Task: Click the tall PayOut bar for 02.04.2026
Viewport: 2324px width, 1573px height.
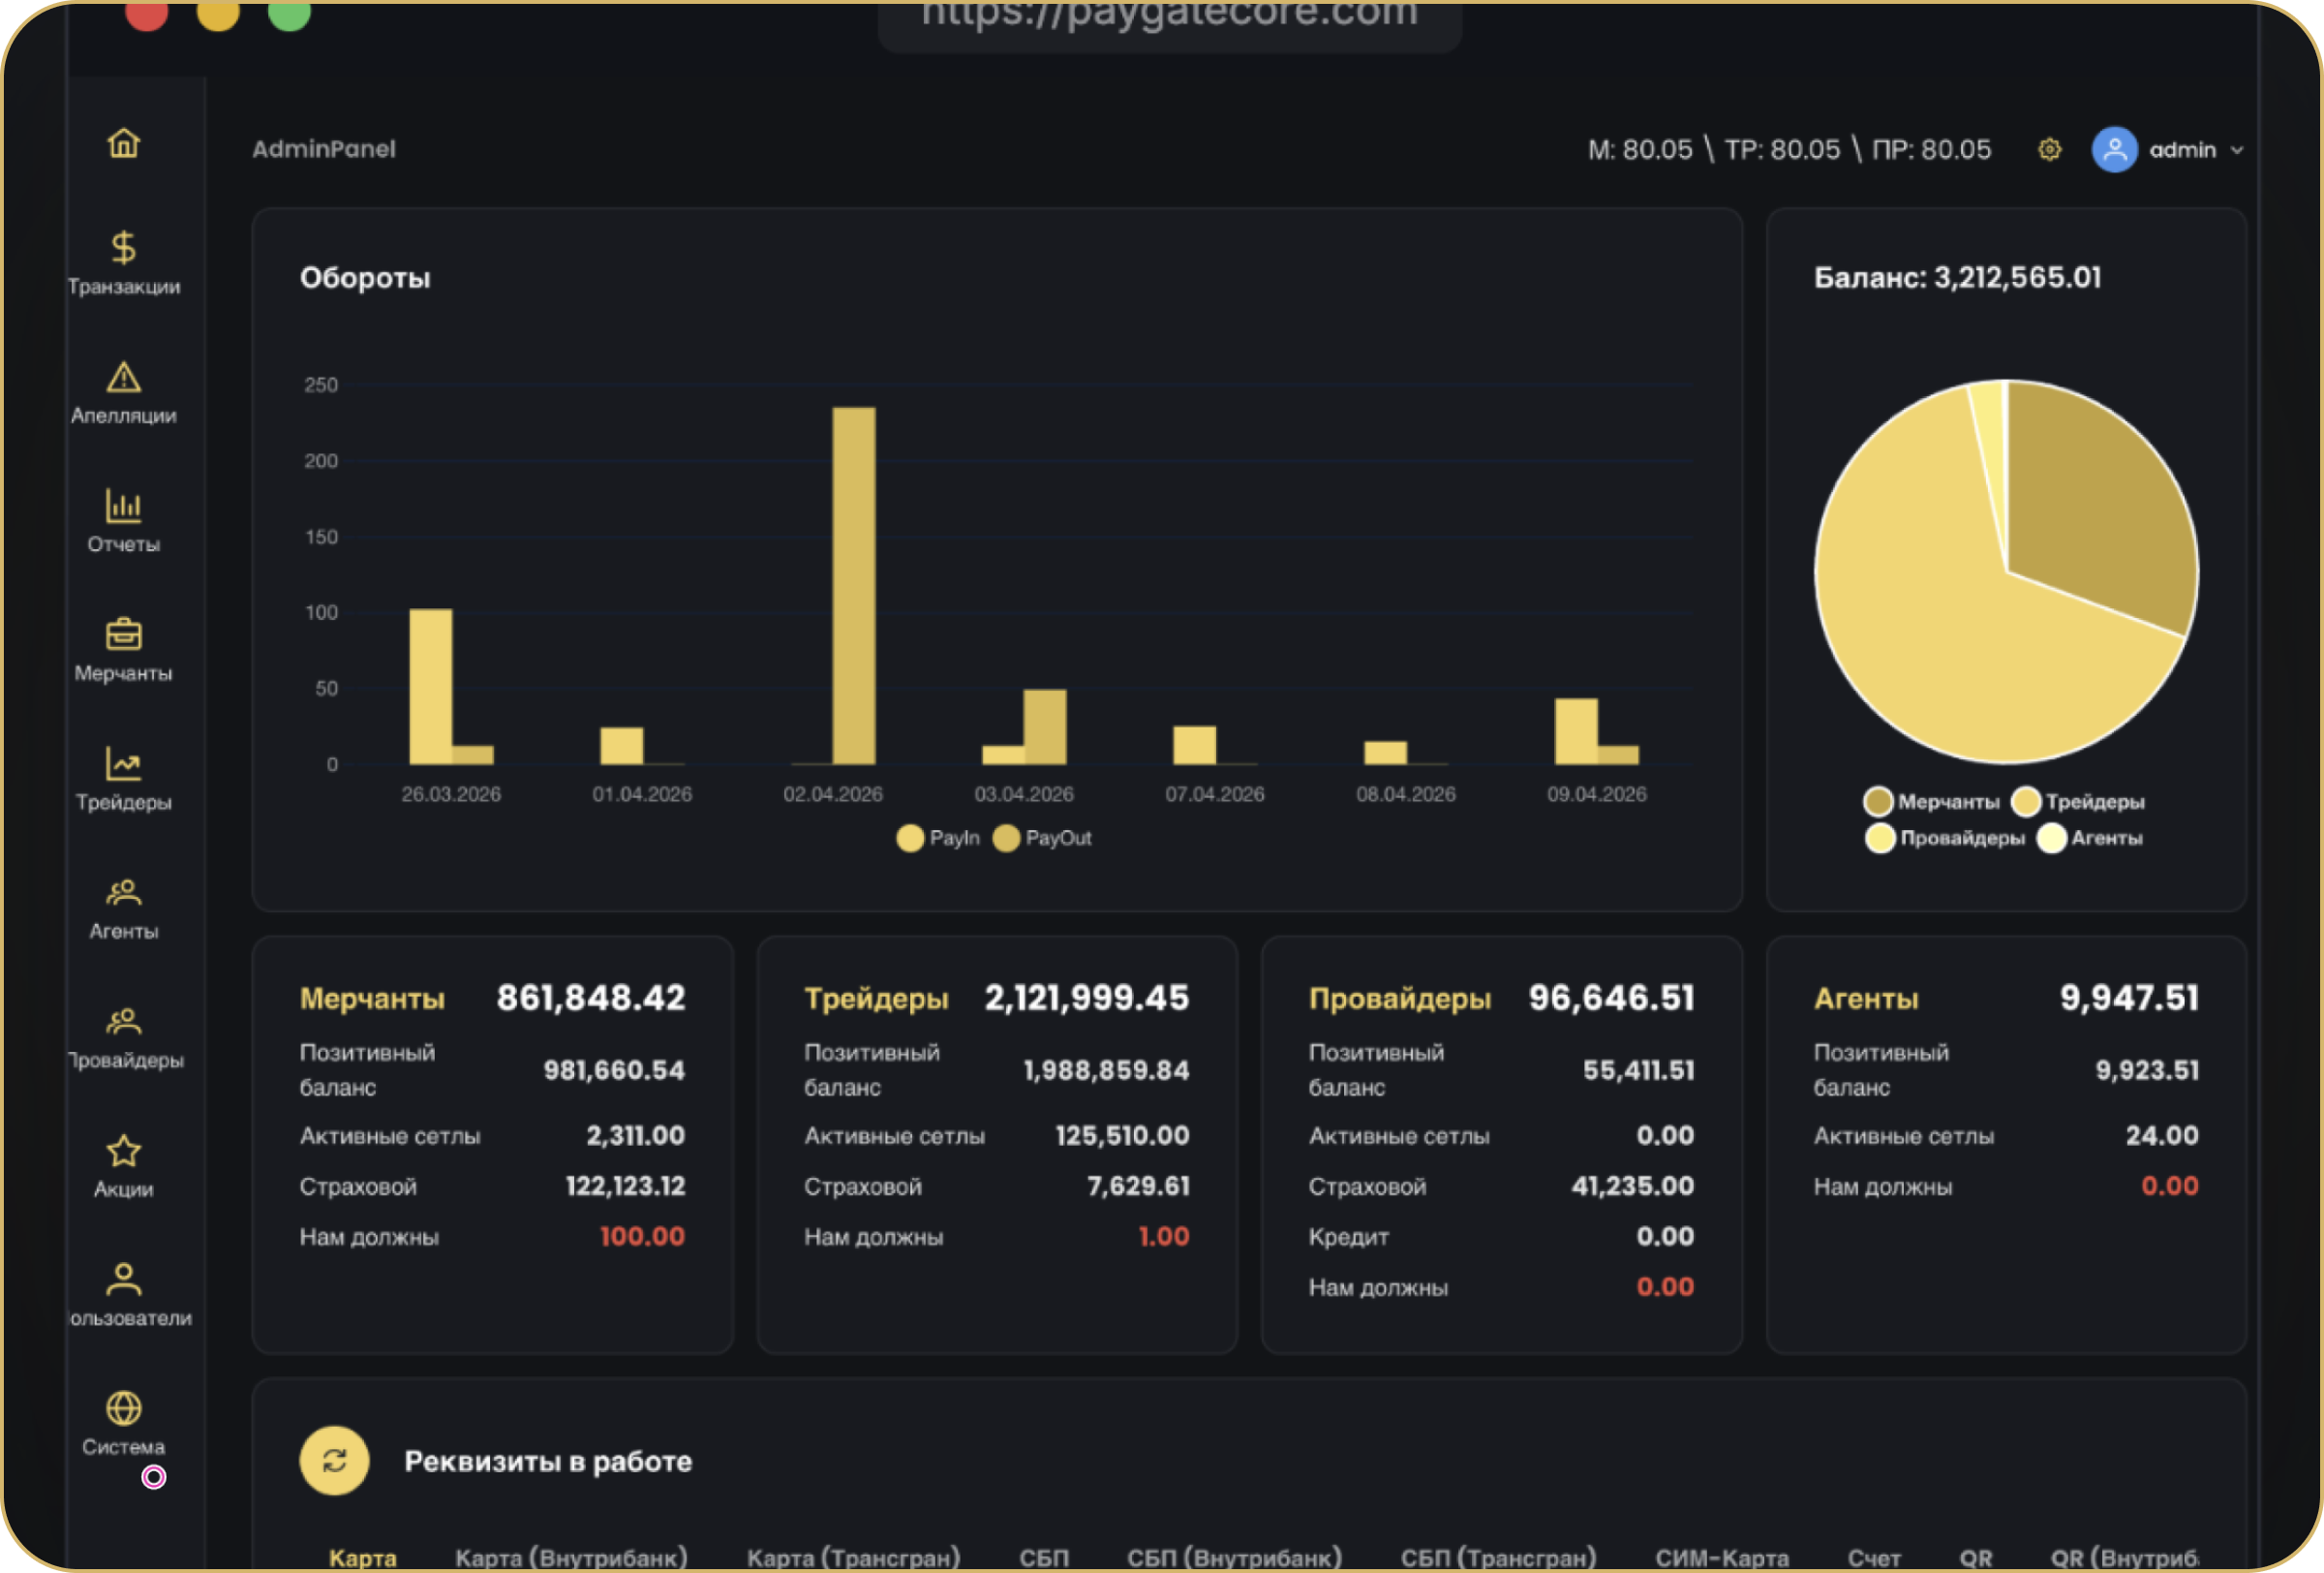Action: [853, 585]
